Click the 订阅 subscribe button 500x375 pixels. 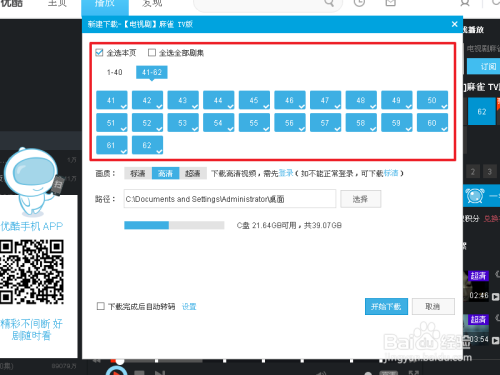tap(484, 66)
